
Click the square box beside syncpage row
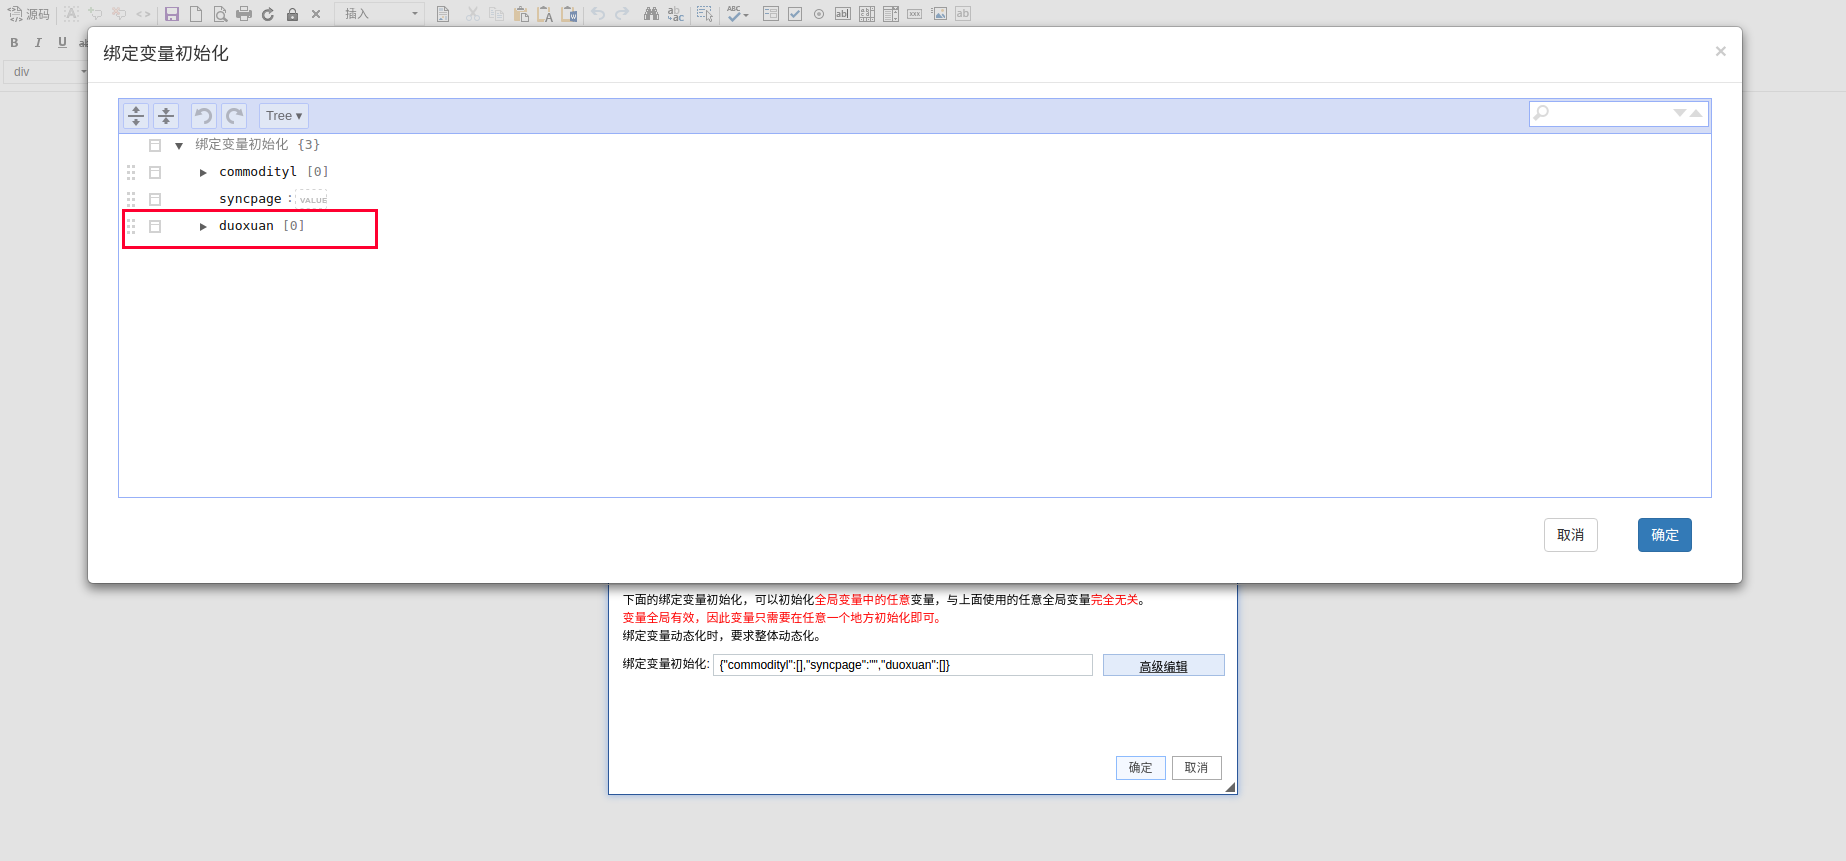(x=155, y=199)
